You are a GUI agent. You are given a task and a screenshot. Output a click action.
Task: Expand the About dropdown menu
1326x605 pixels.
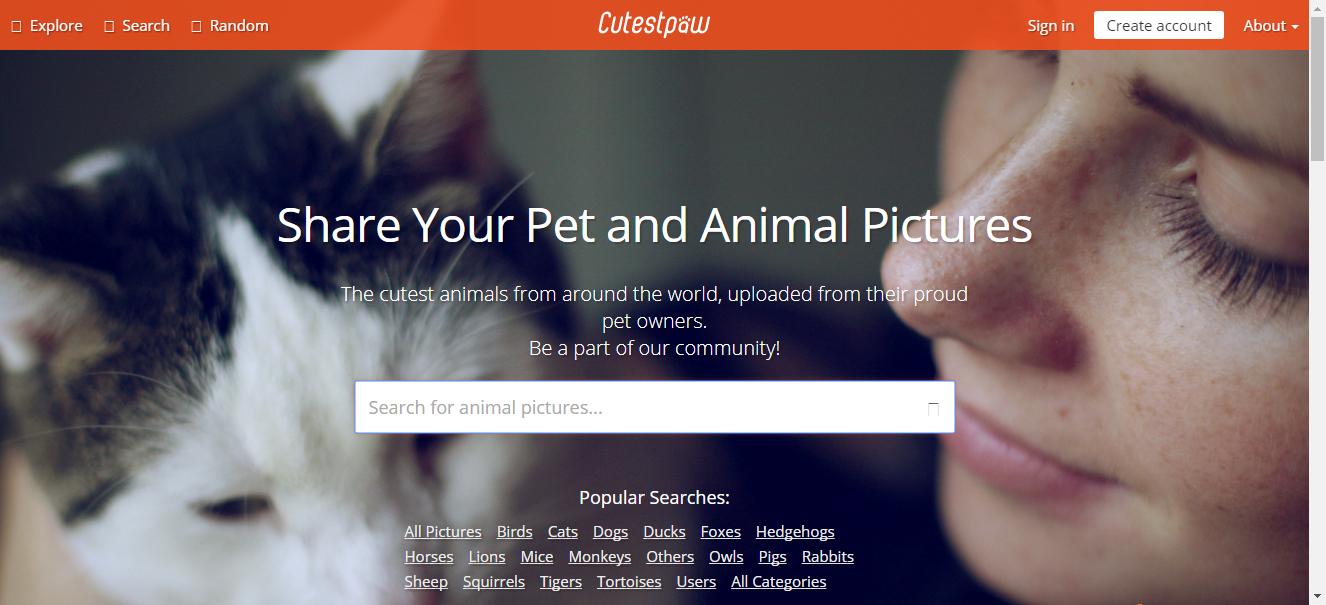click(x=1270, y=26)
